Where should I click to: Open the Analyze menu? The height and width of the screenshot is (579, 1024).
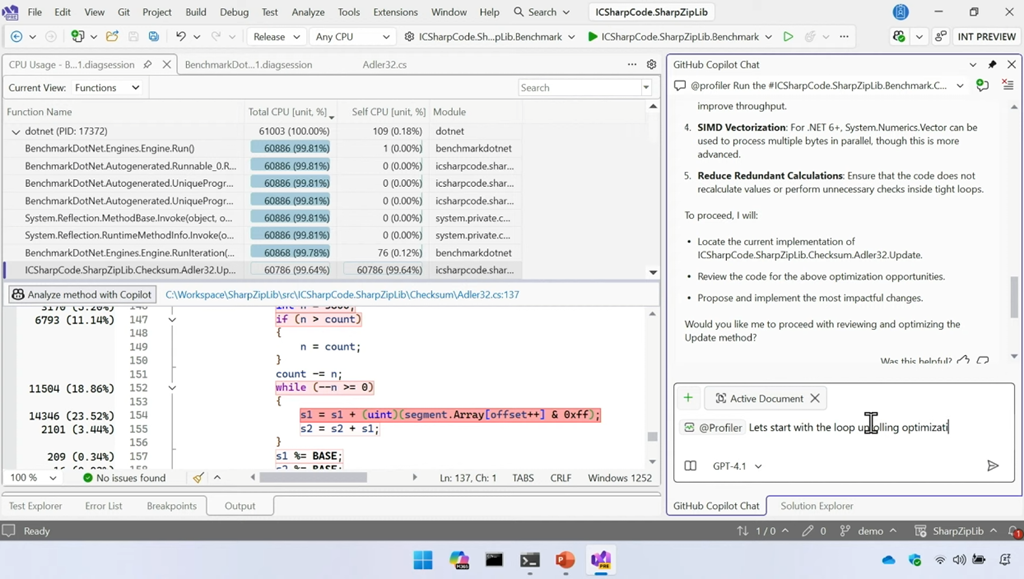click(308, 12)
